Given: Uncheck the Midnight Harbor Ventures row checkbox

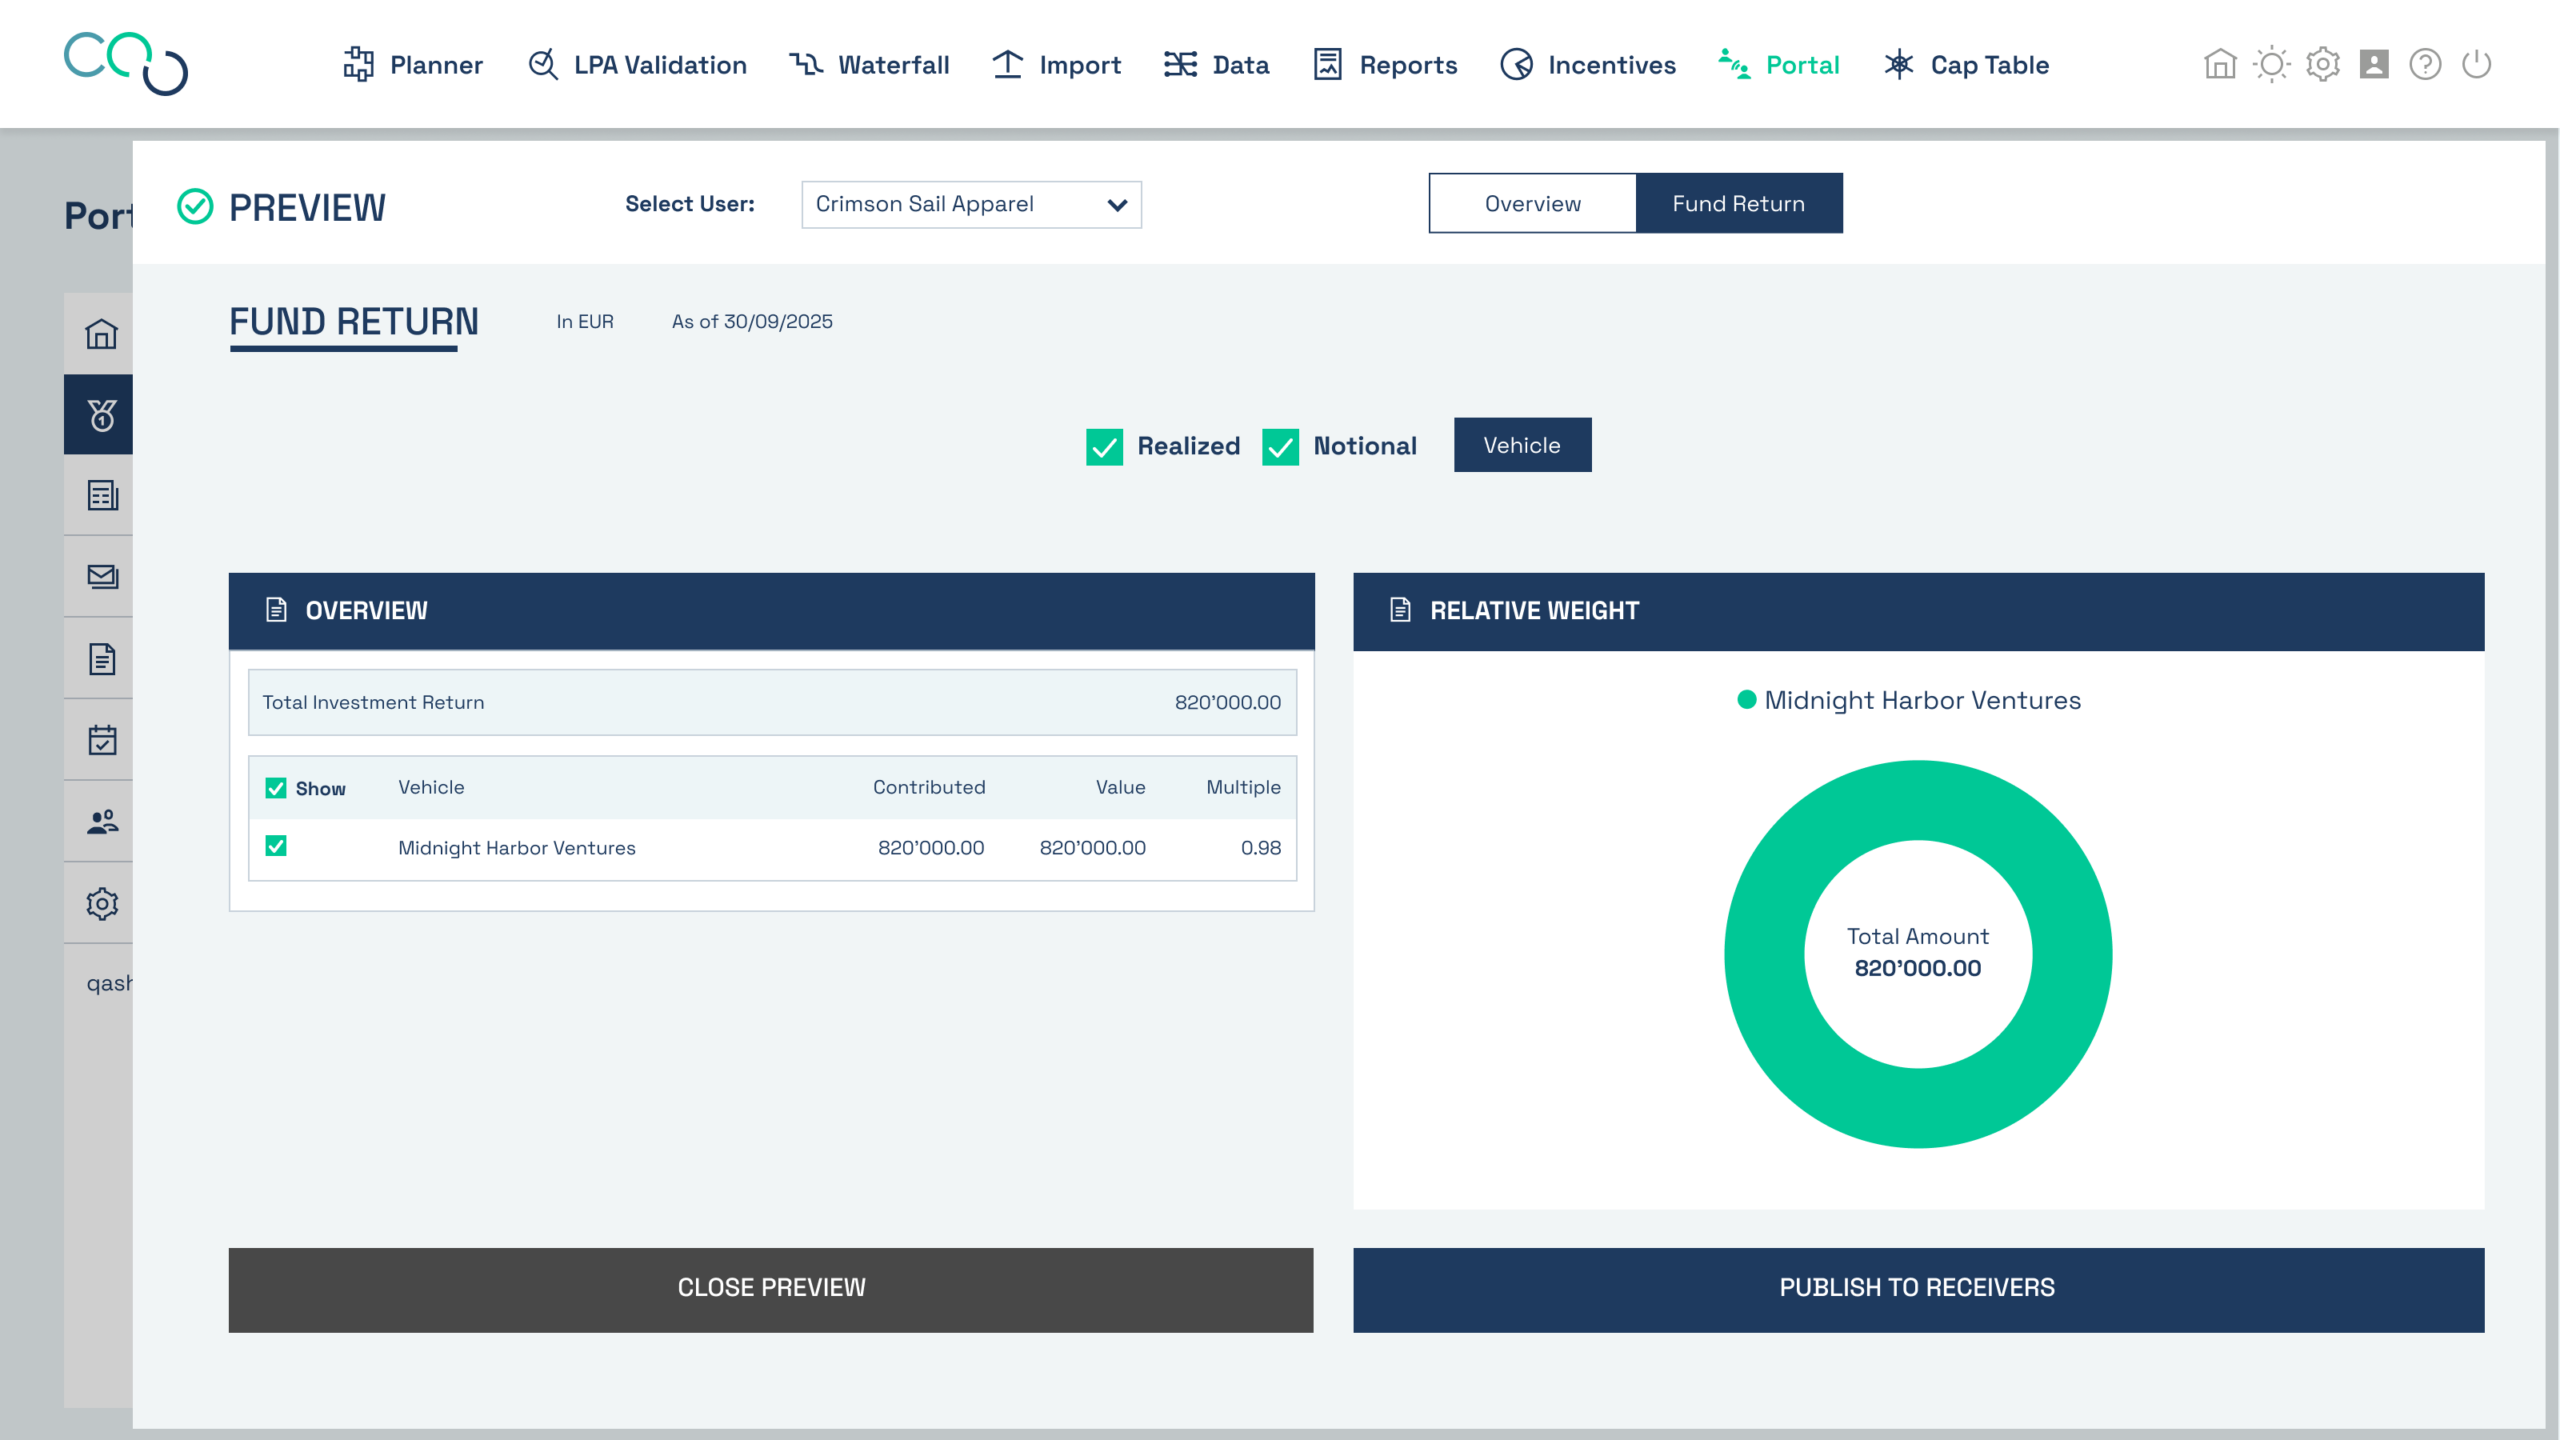Looking at the screenshot, I should 276,847.
